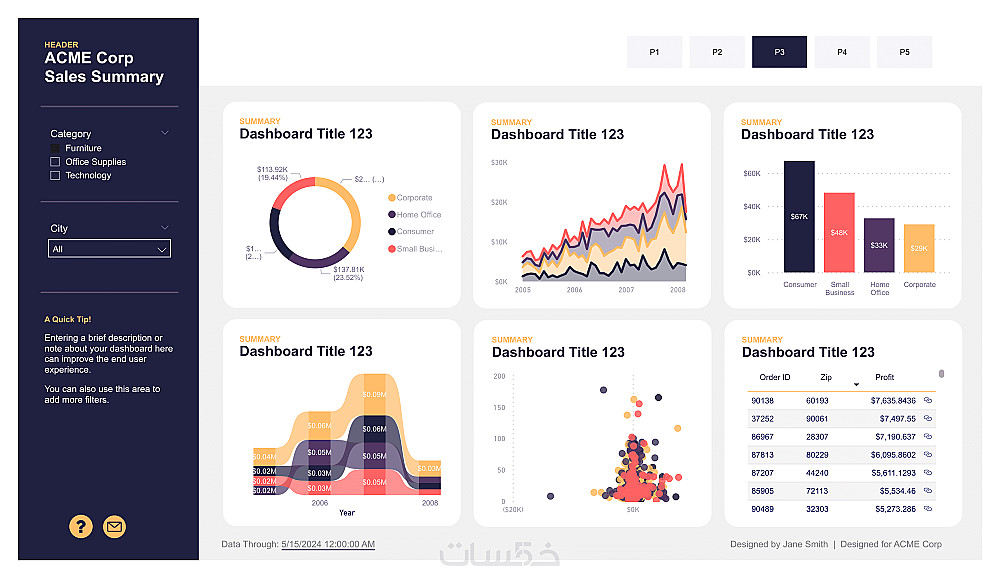The width and height of the screenshot is (1000, 578).
Task: Tick the Furniture checkbox
Action: (x=55, y=148)
